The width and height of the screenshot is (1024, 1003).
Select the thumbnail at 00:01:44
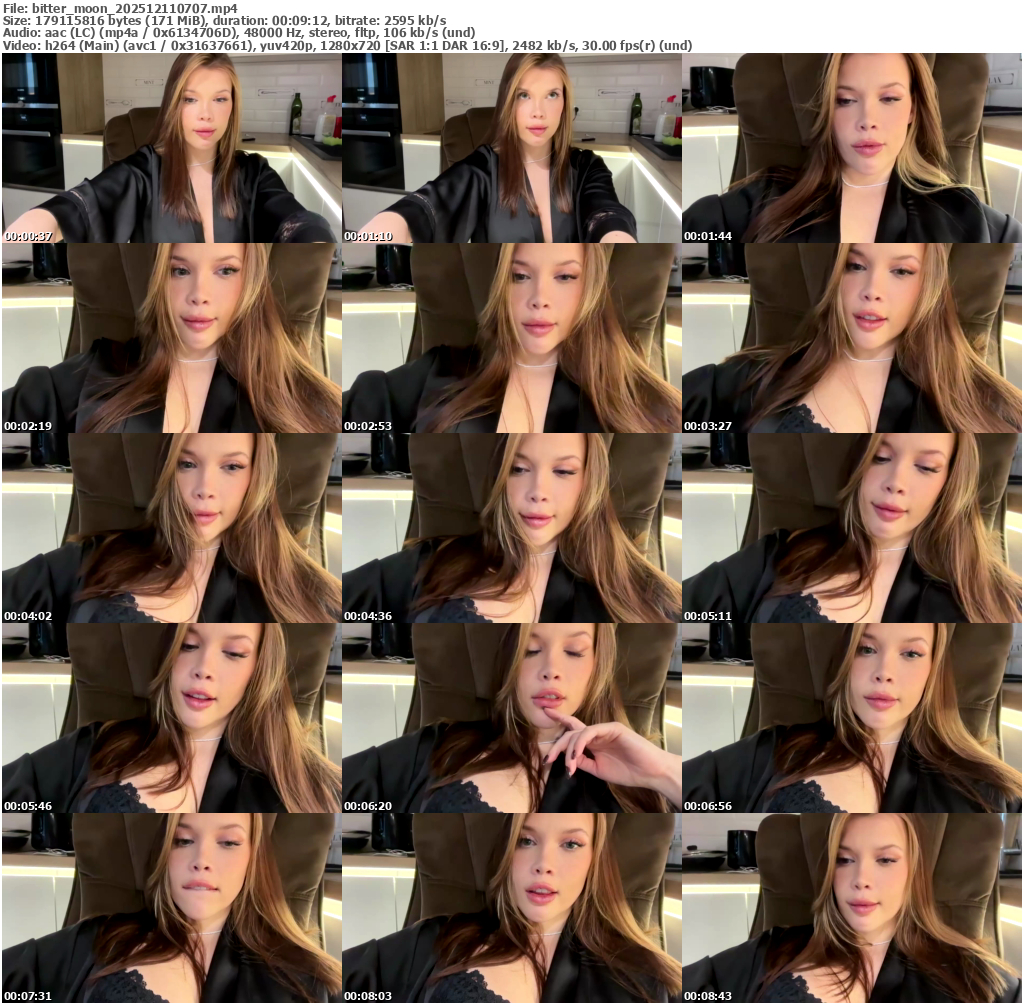coord(852,148)
